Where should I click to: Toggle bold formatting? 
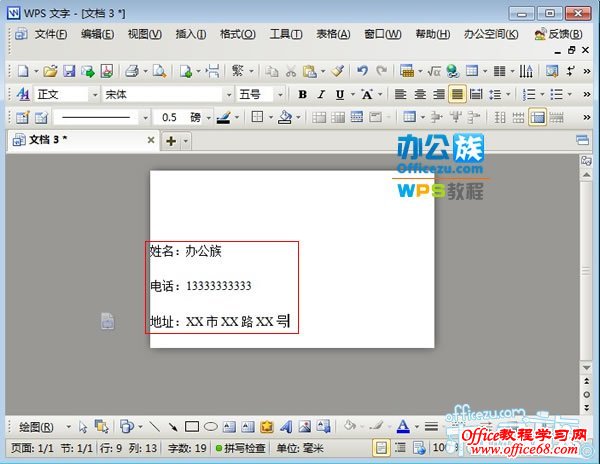tap(302, 94)
